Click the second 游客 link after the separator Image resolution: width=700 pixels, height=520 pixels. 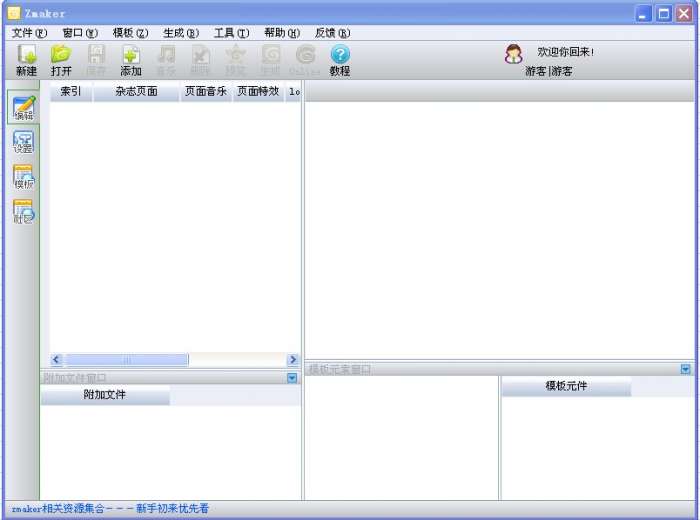coord(562,71)
